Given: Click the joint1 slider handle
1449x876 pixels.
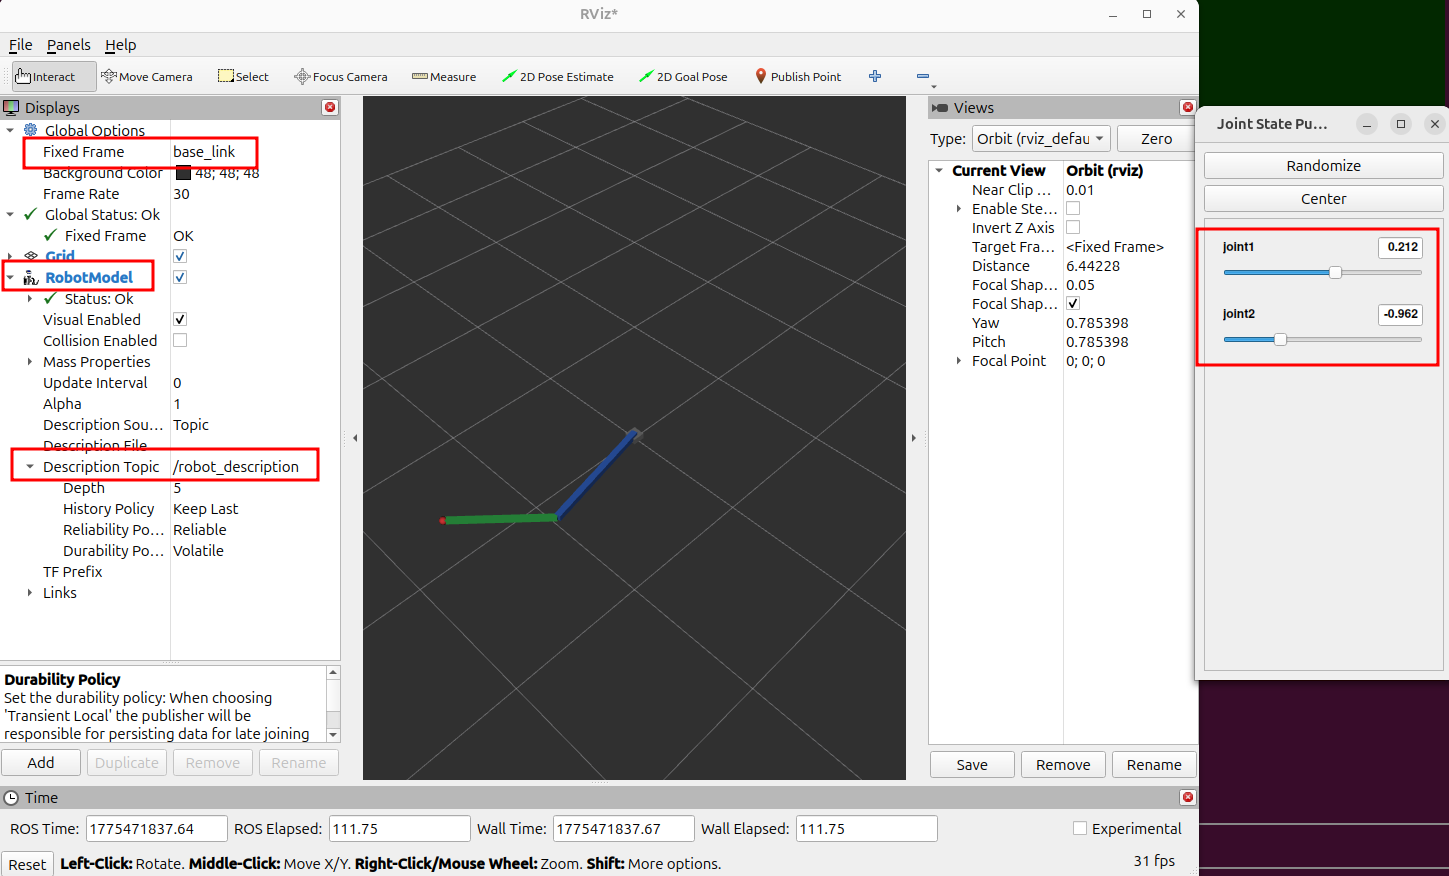Looking at the screenshot, I should [x=1335, y=273].
